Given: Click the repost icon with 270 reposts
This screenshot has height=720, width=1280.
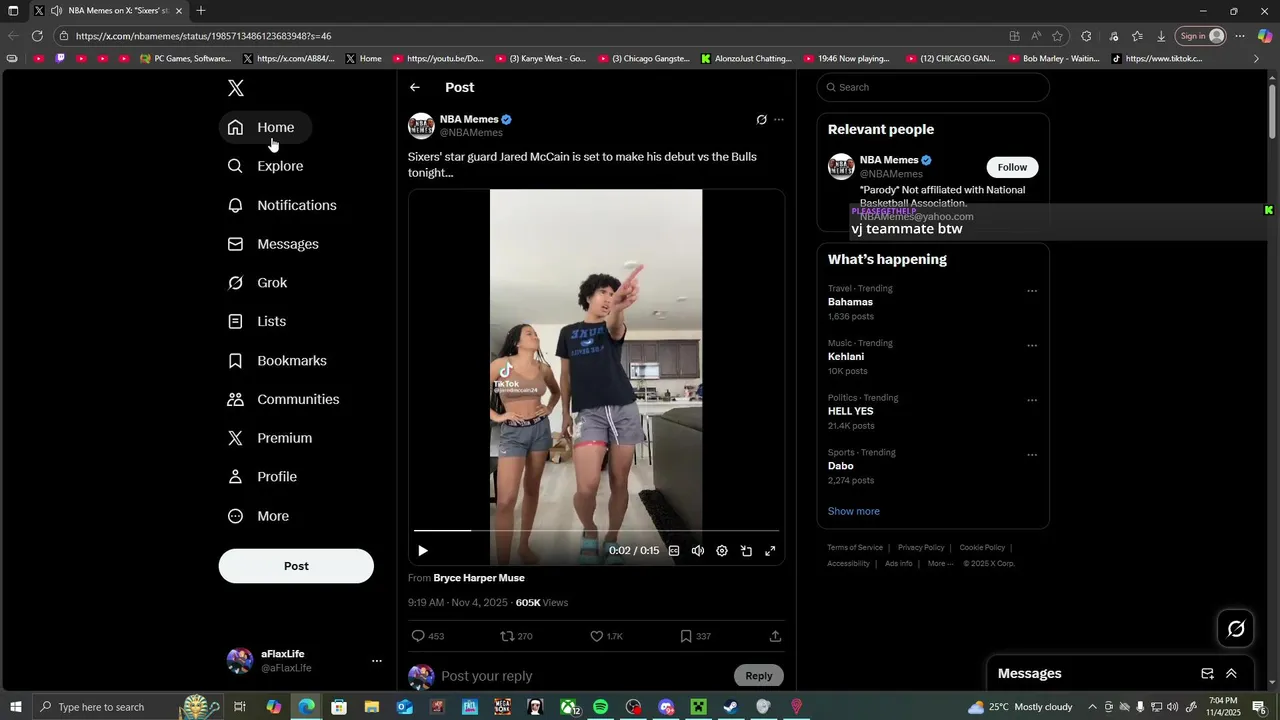Looking at the screenshot, I should [x=516, y=636].
